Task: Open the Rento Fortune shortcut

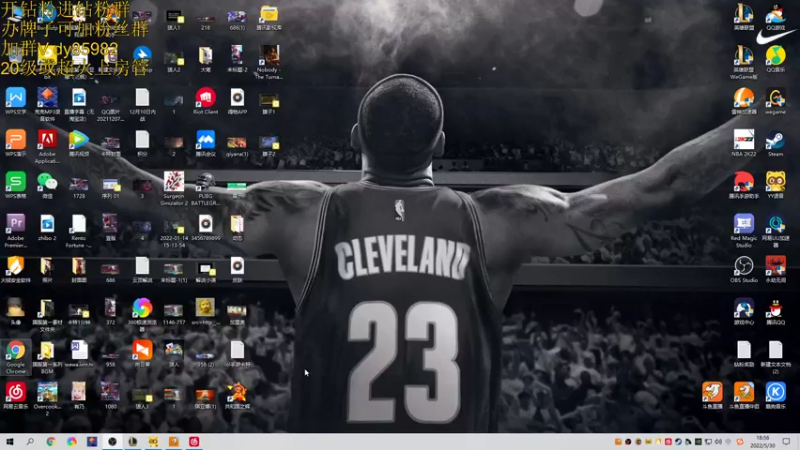Action: point(79,231)
